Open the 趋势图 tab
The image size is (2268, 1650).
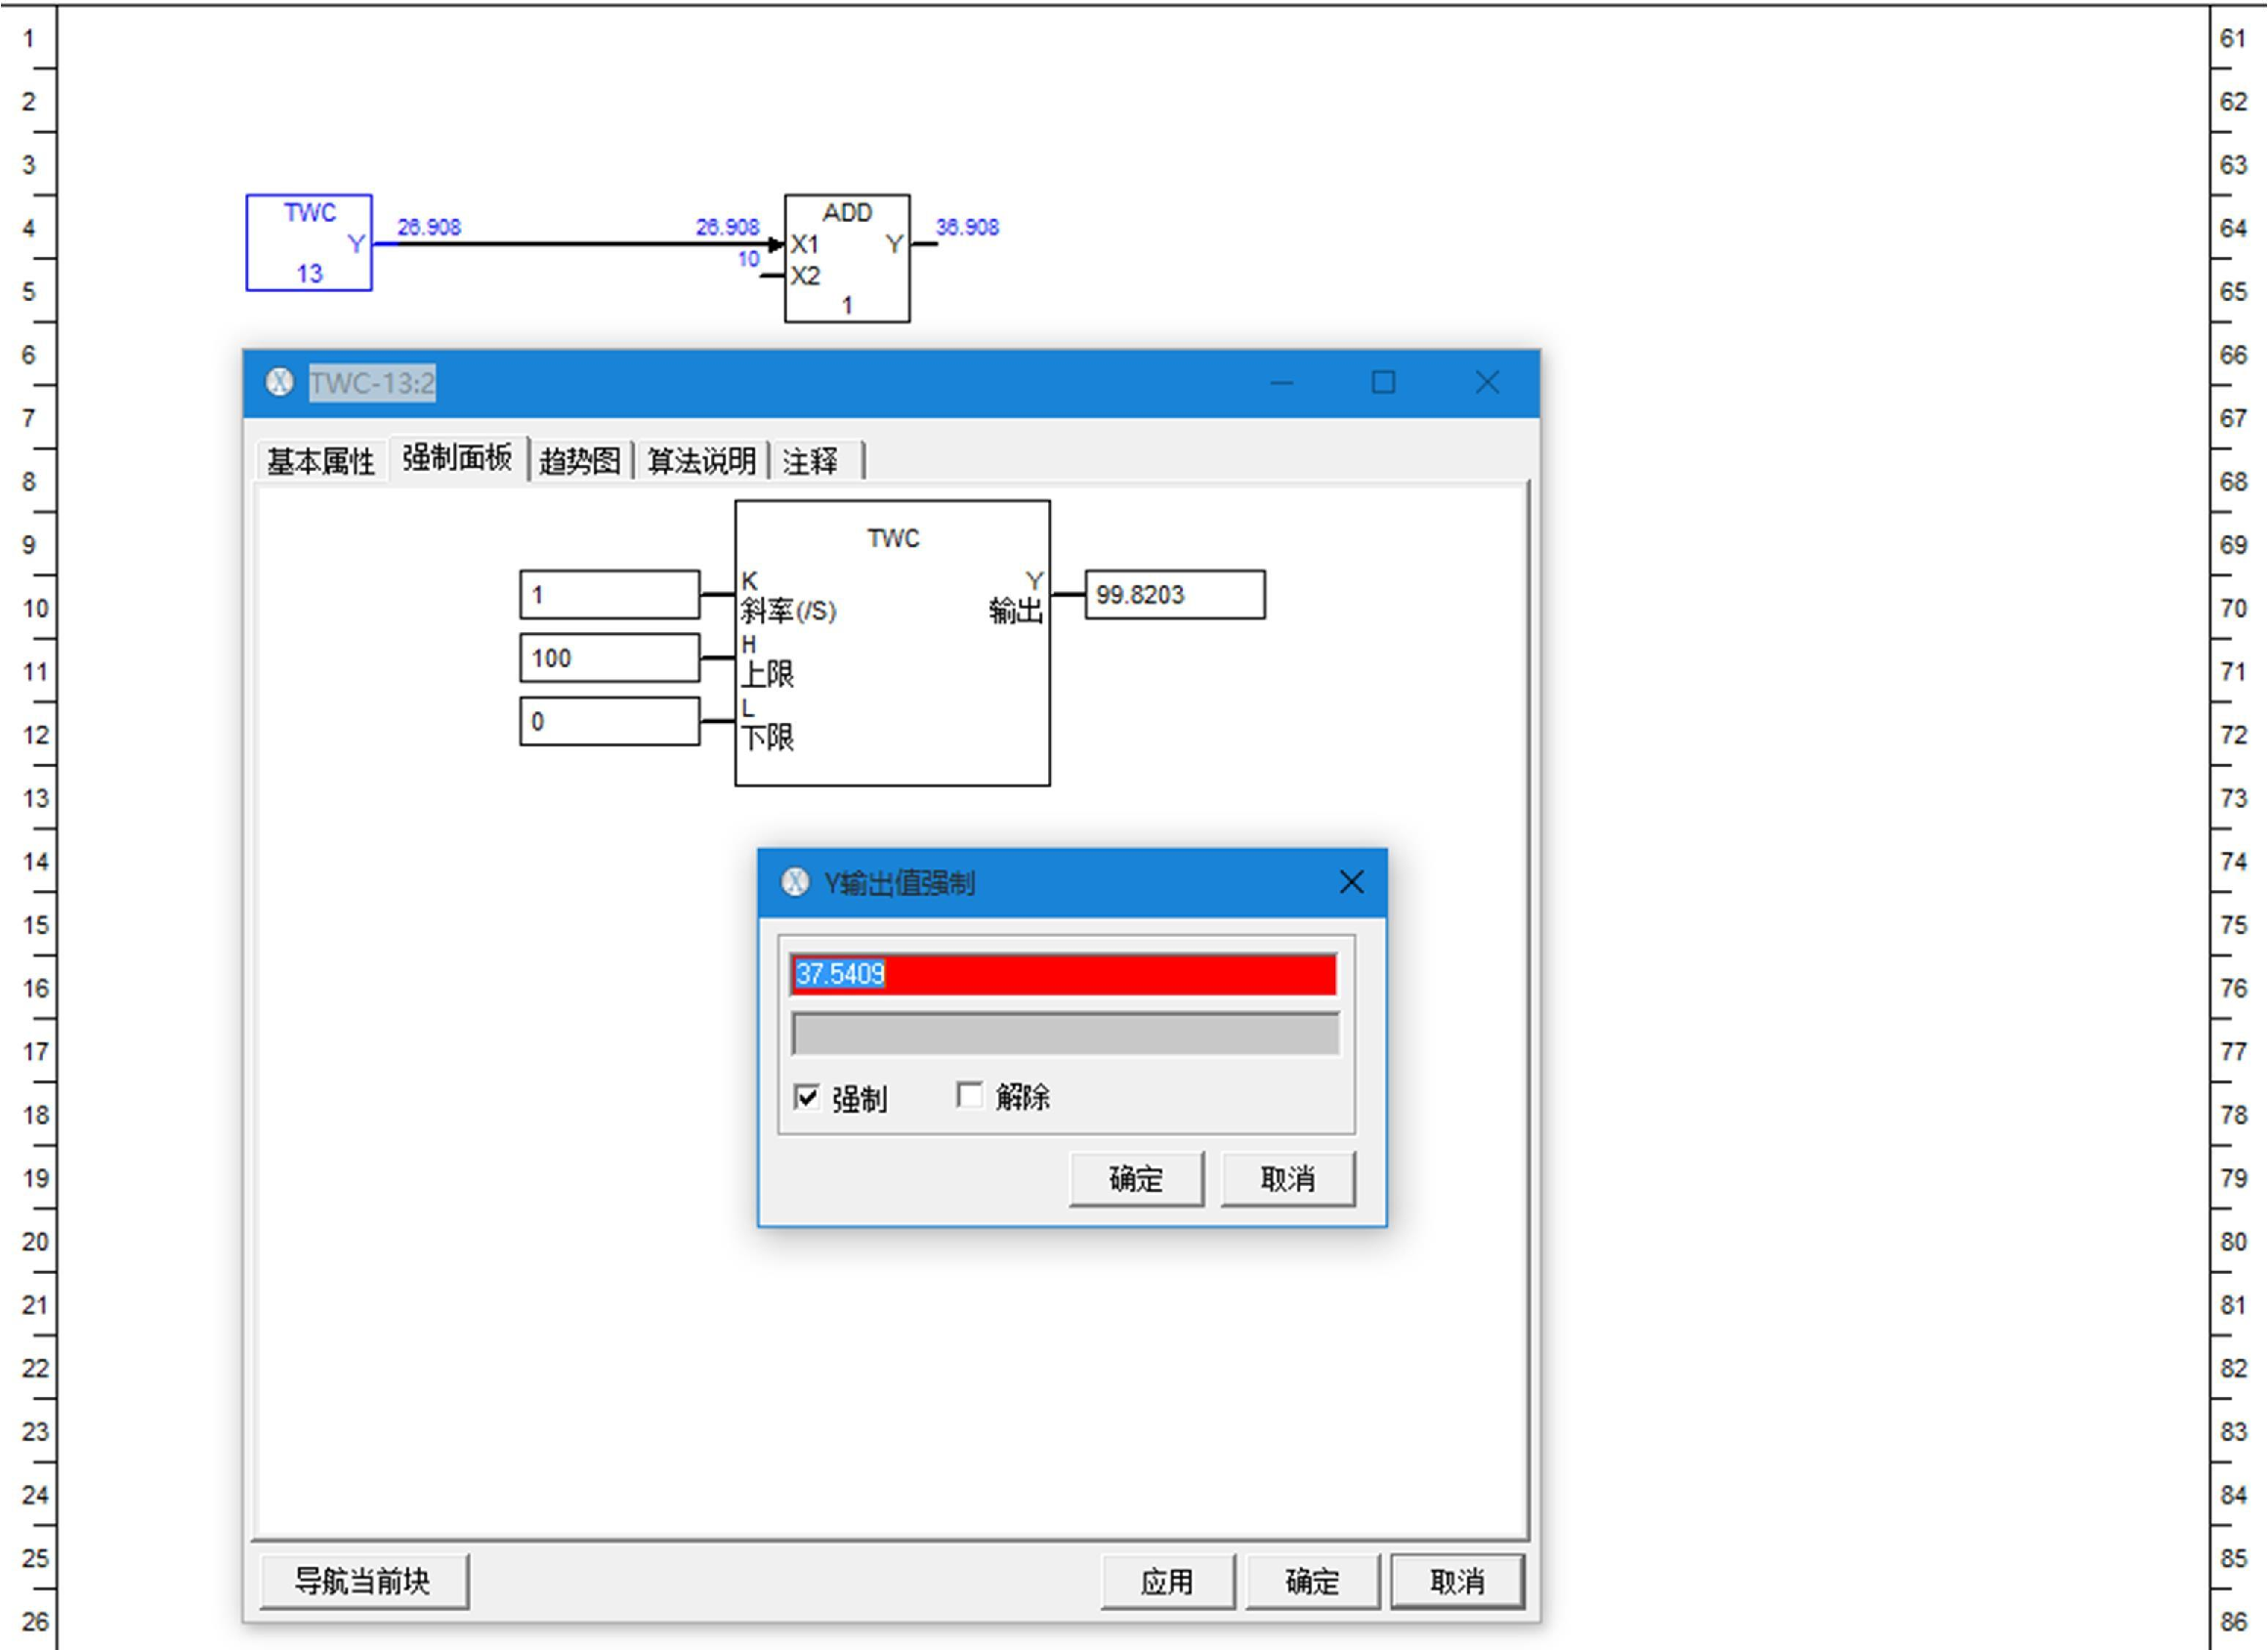pyautogui.click(x=580, y=461)
